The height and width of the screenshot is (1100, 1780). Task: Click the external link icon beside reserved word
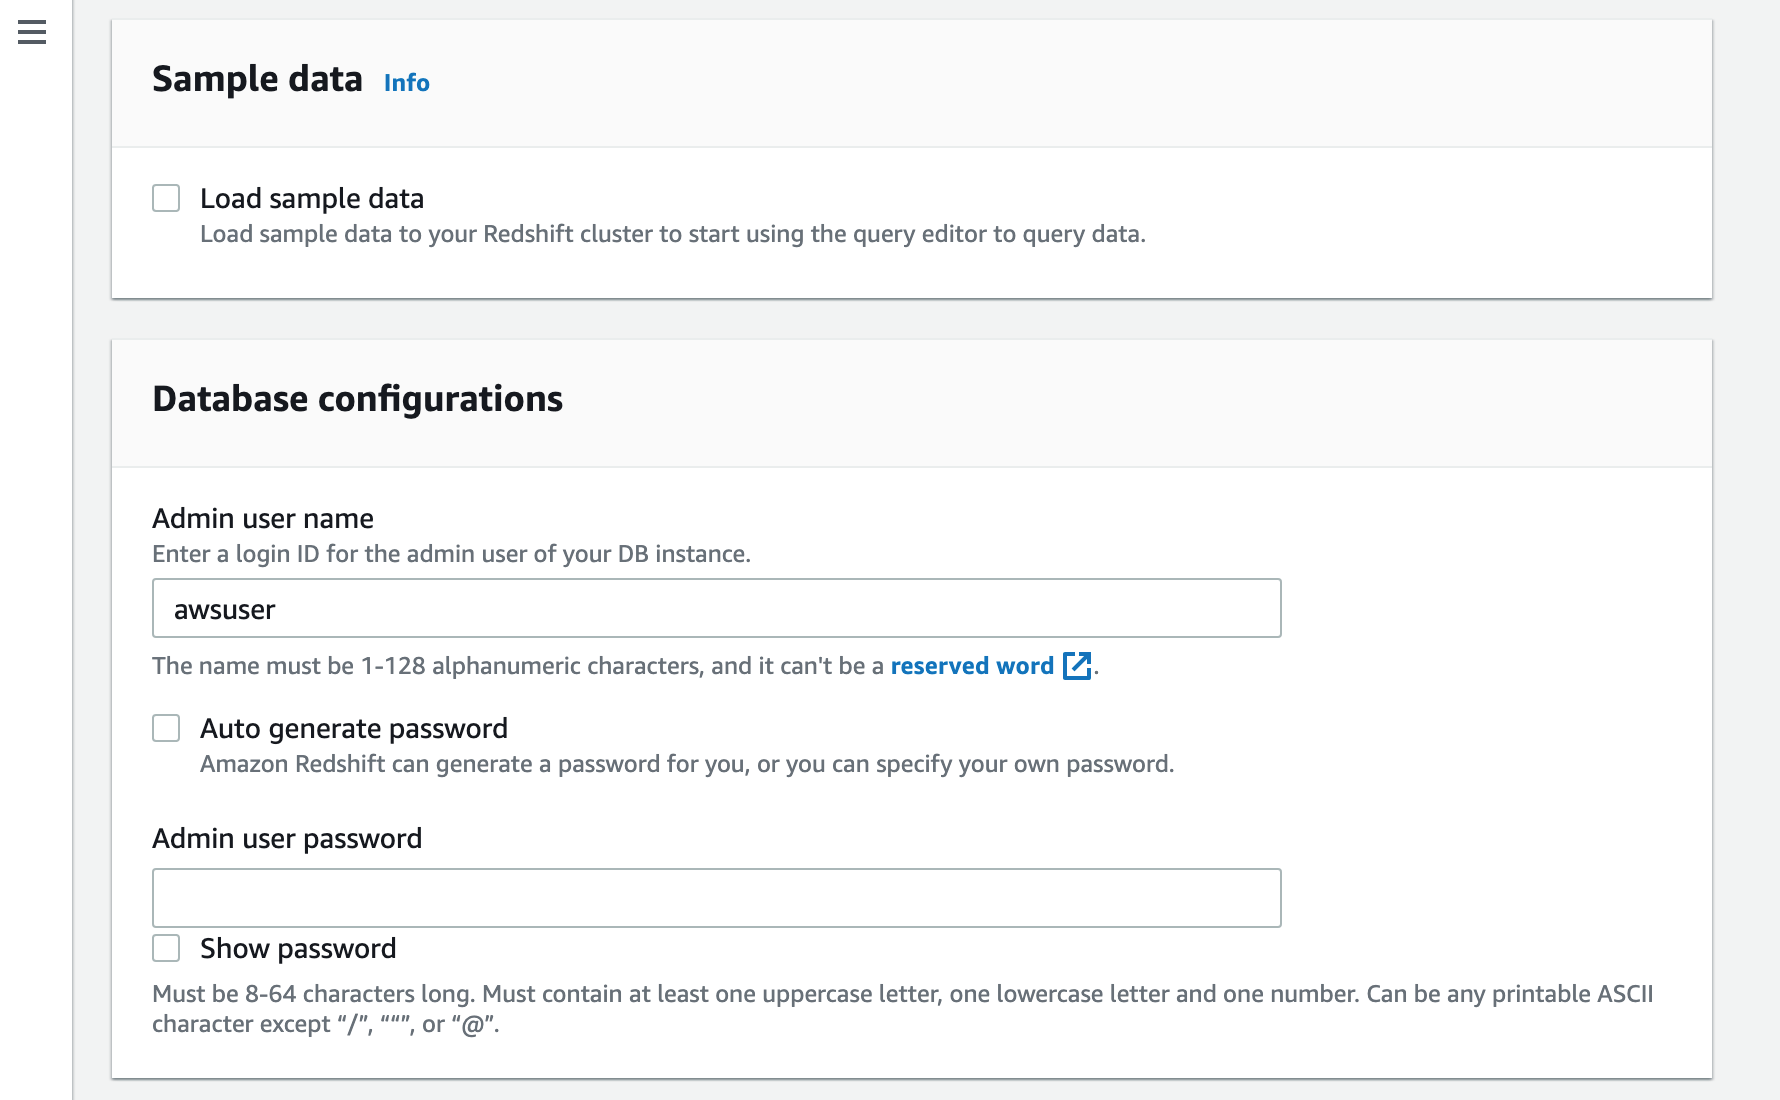1077,666
